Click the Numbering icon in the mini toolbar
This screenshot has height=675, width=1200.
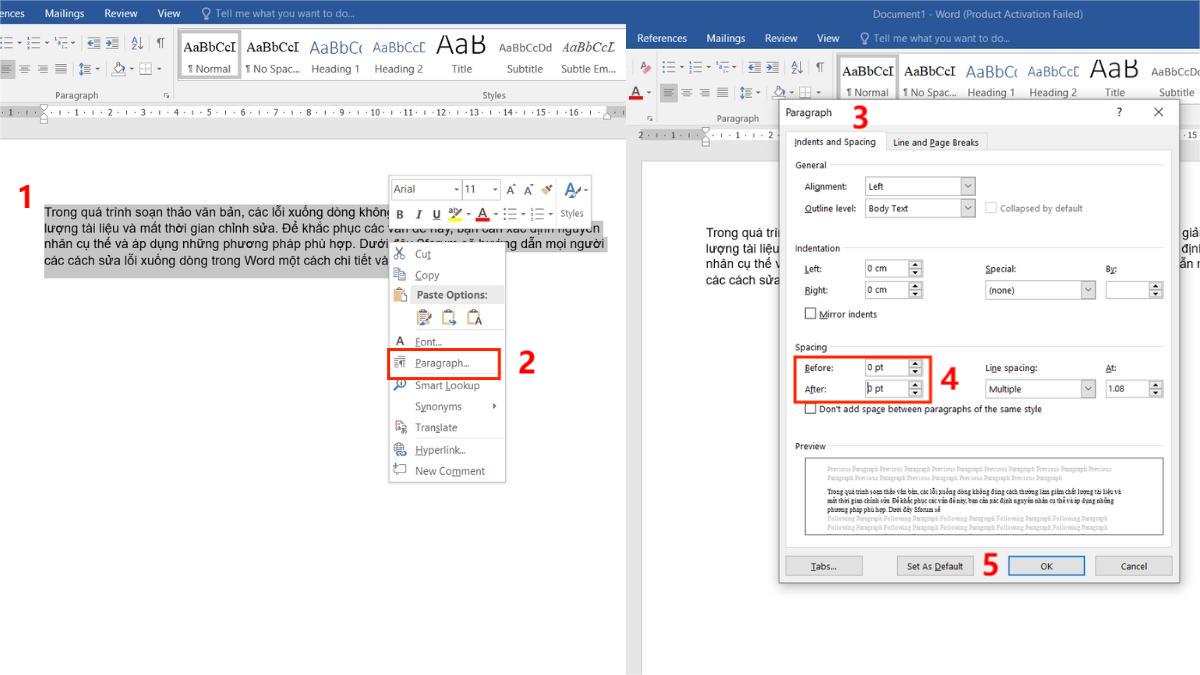point(537,214)
